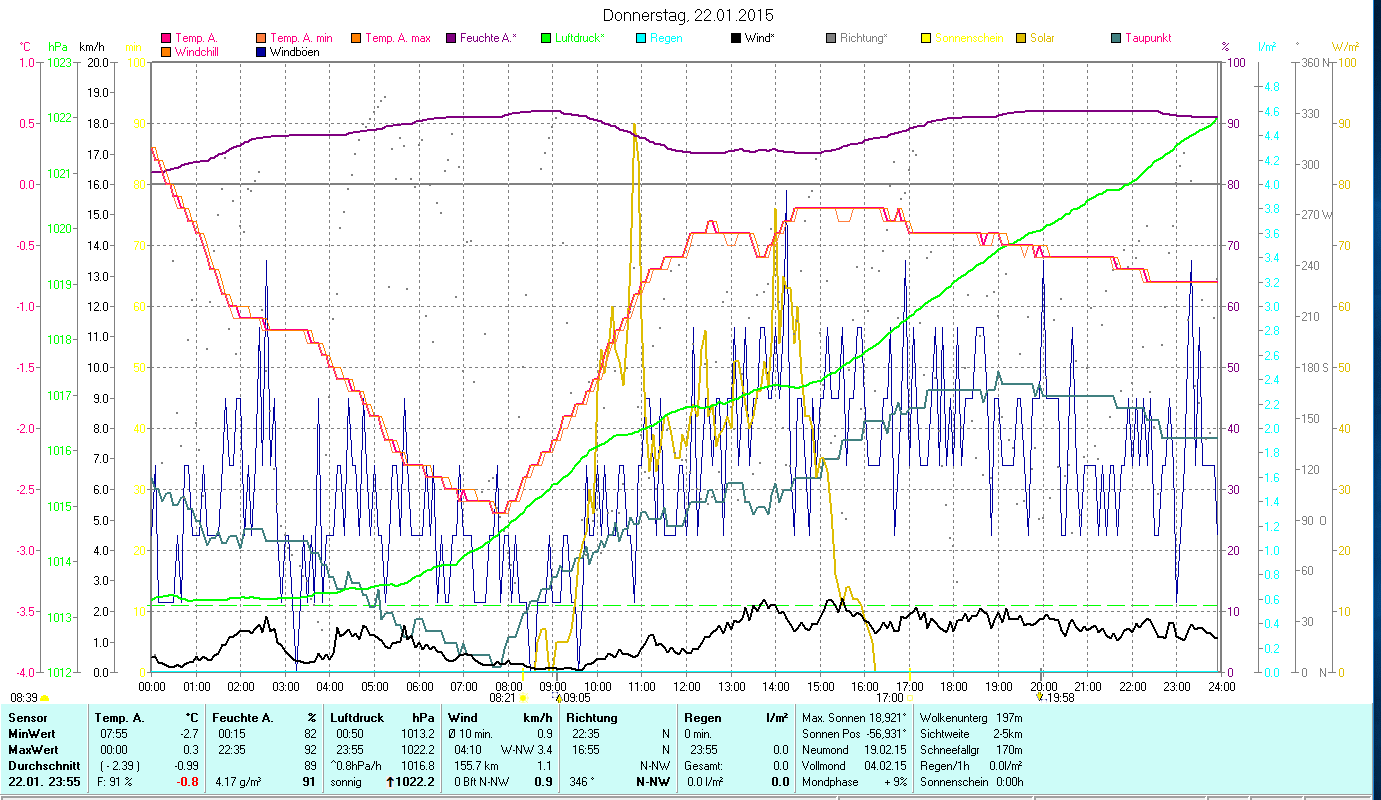Click the date title Donnerstag, 22.01.2015
The height and width of the screenshot is (800, 1381).
click(689, 15)
